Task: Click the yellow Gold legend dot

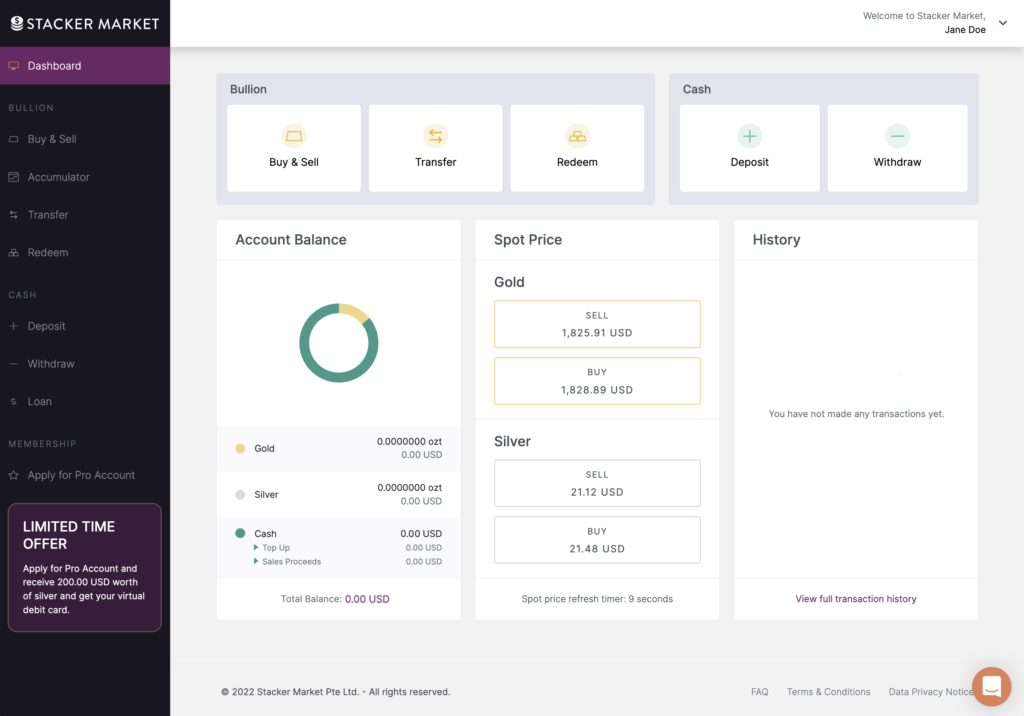Action: tap(240, 449)
